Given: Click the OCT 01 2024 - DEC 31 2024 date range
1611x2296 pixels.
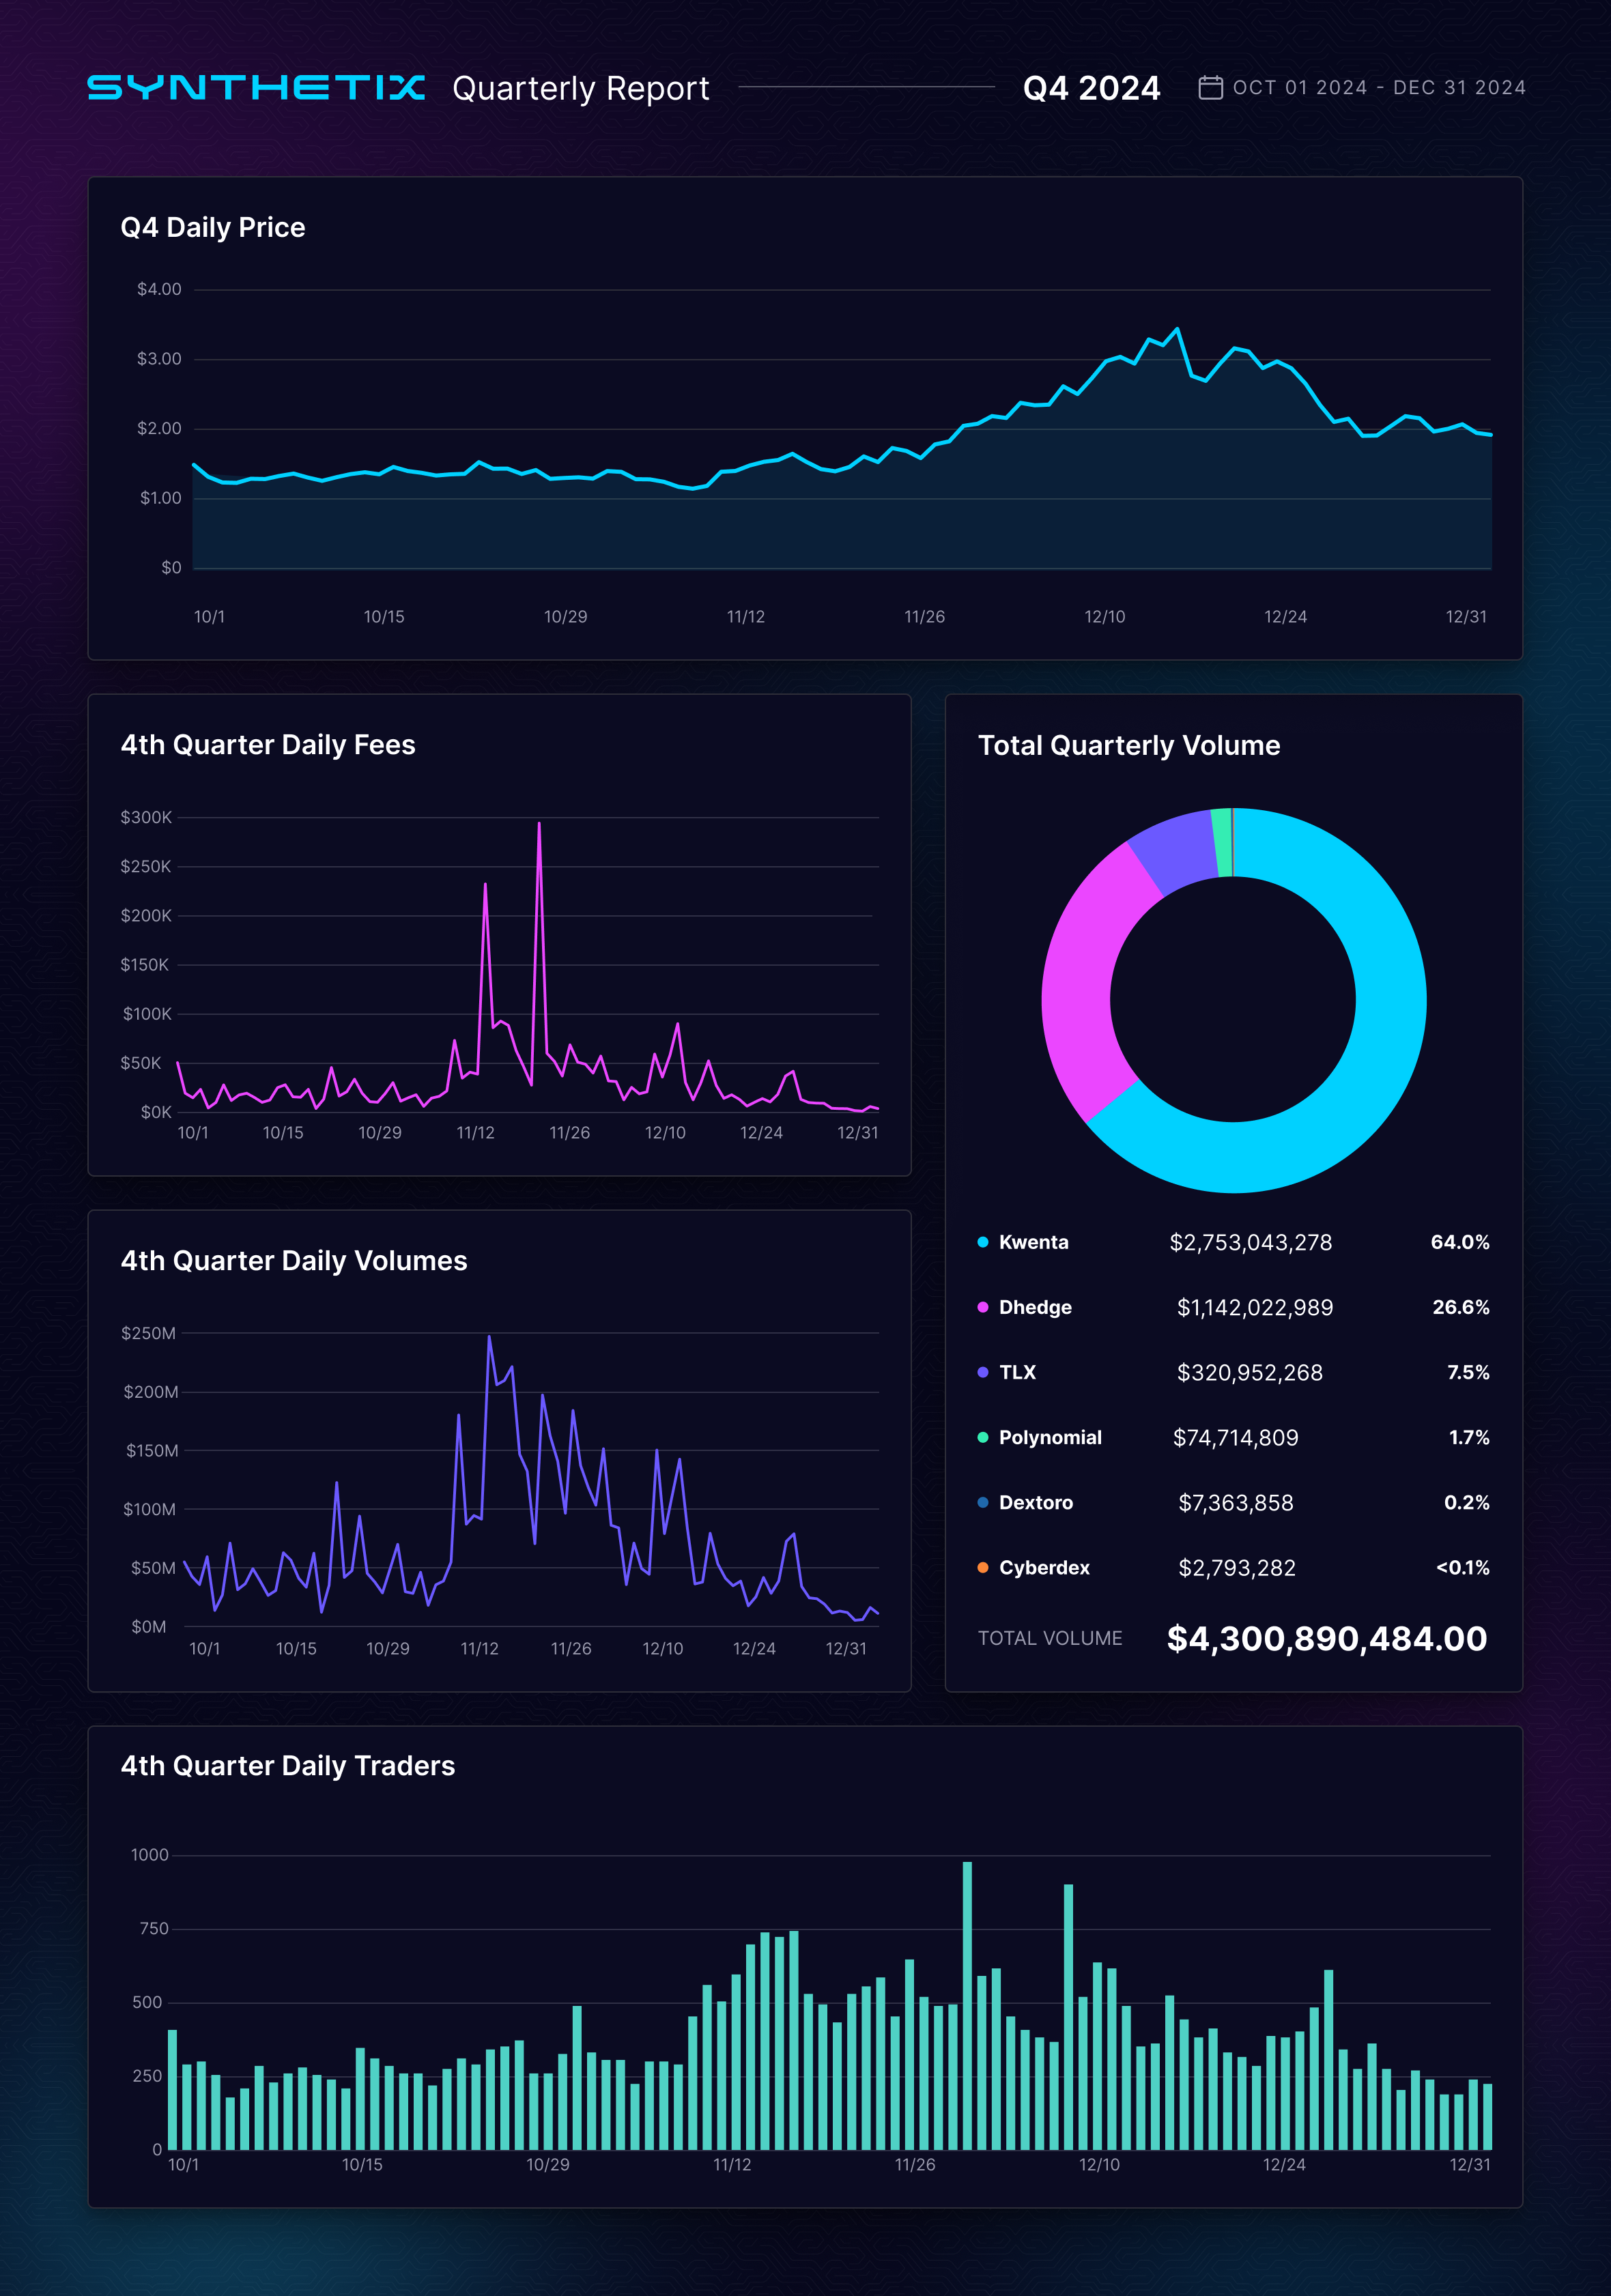Looking at the screenshot, I should coord(1379,88).
